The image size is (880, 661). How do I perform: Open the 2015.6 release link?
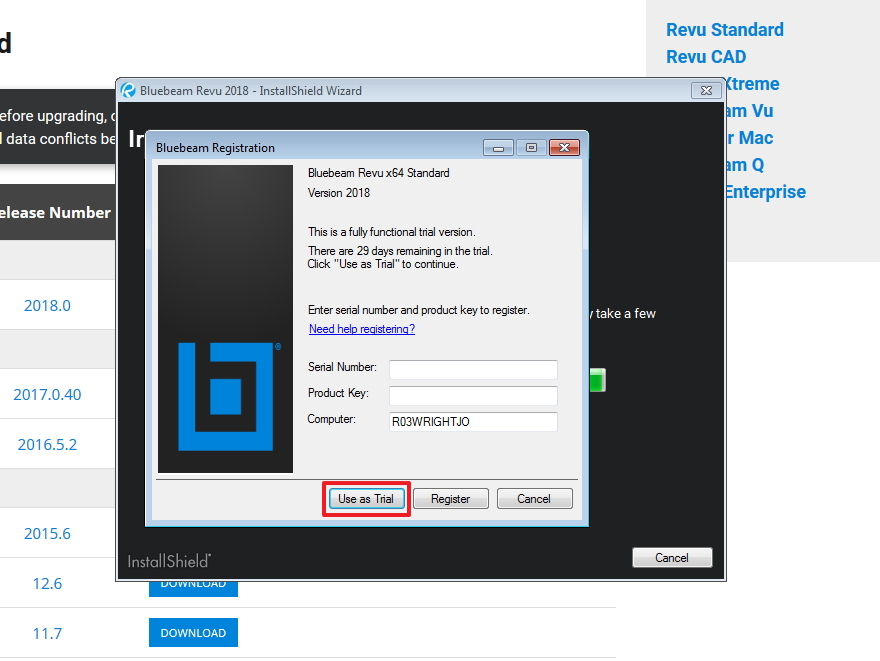click(47, 533)
